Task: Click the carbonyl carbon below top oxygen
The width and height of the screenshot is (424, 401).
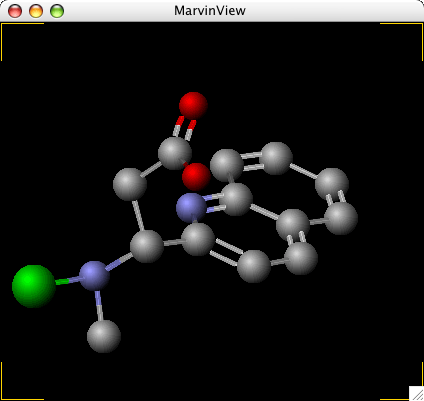Action: click(x=175, y=153)
